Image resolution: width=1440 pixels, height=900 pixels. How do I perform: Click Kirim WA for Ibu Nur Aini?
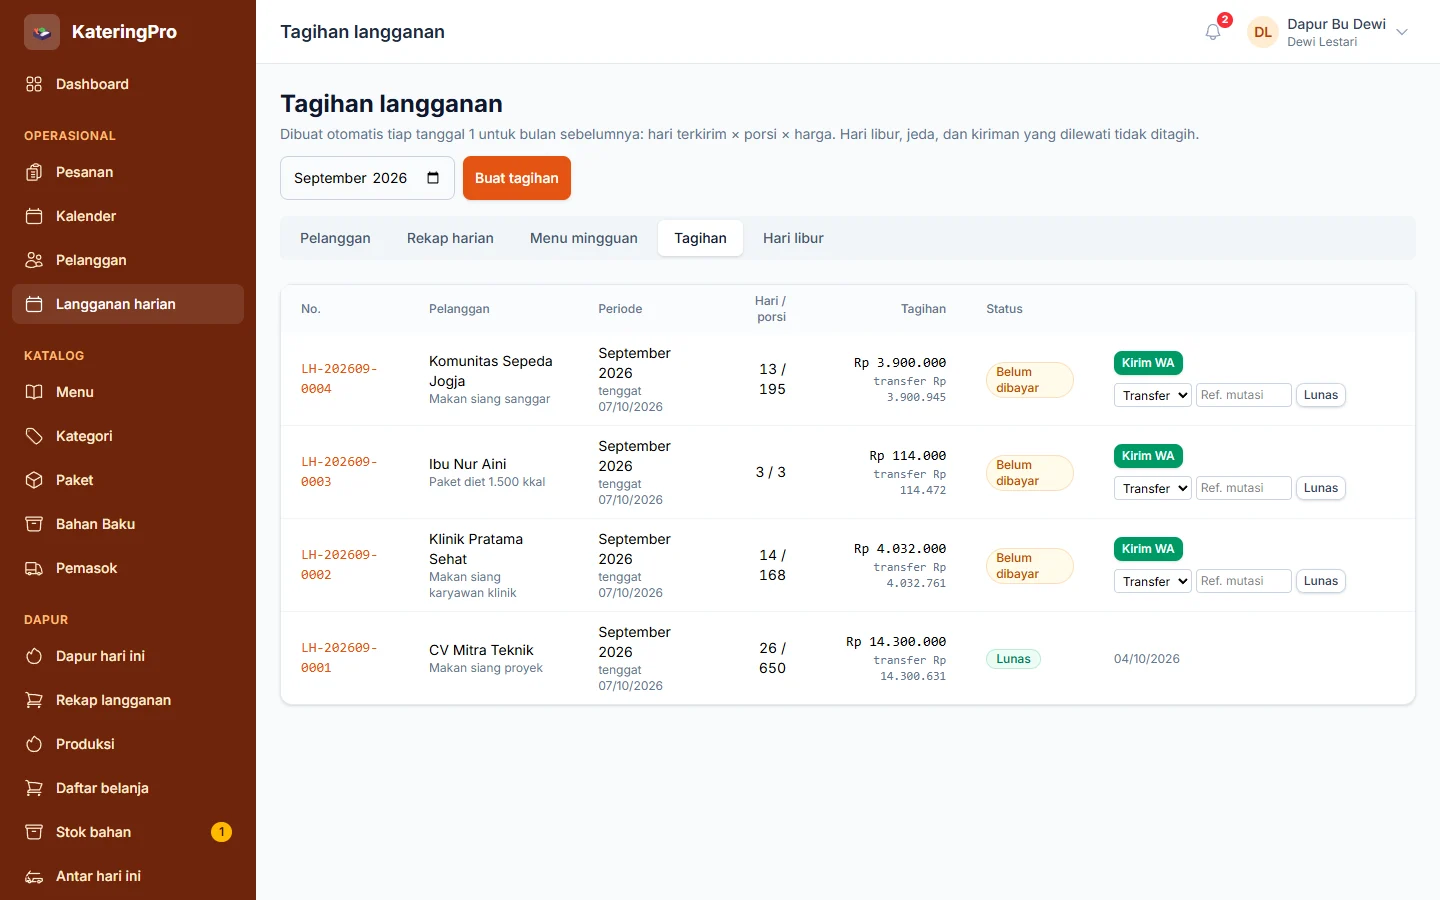(x=1148, y=456)
